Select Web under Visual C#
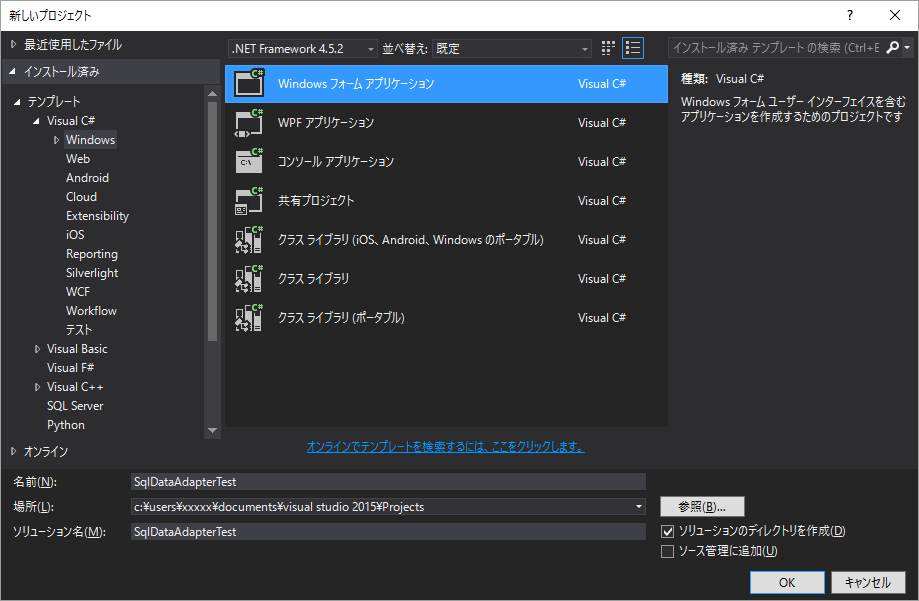 click(x=76, y=158)
